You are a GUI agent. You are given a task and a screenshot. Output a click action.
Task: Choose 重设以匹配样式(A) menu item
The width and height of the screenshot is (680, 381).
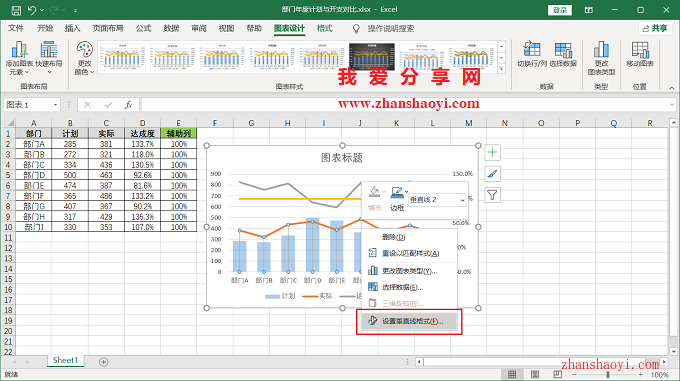409,253
